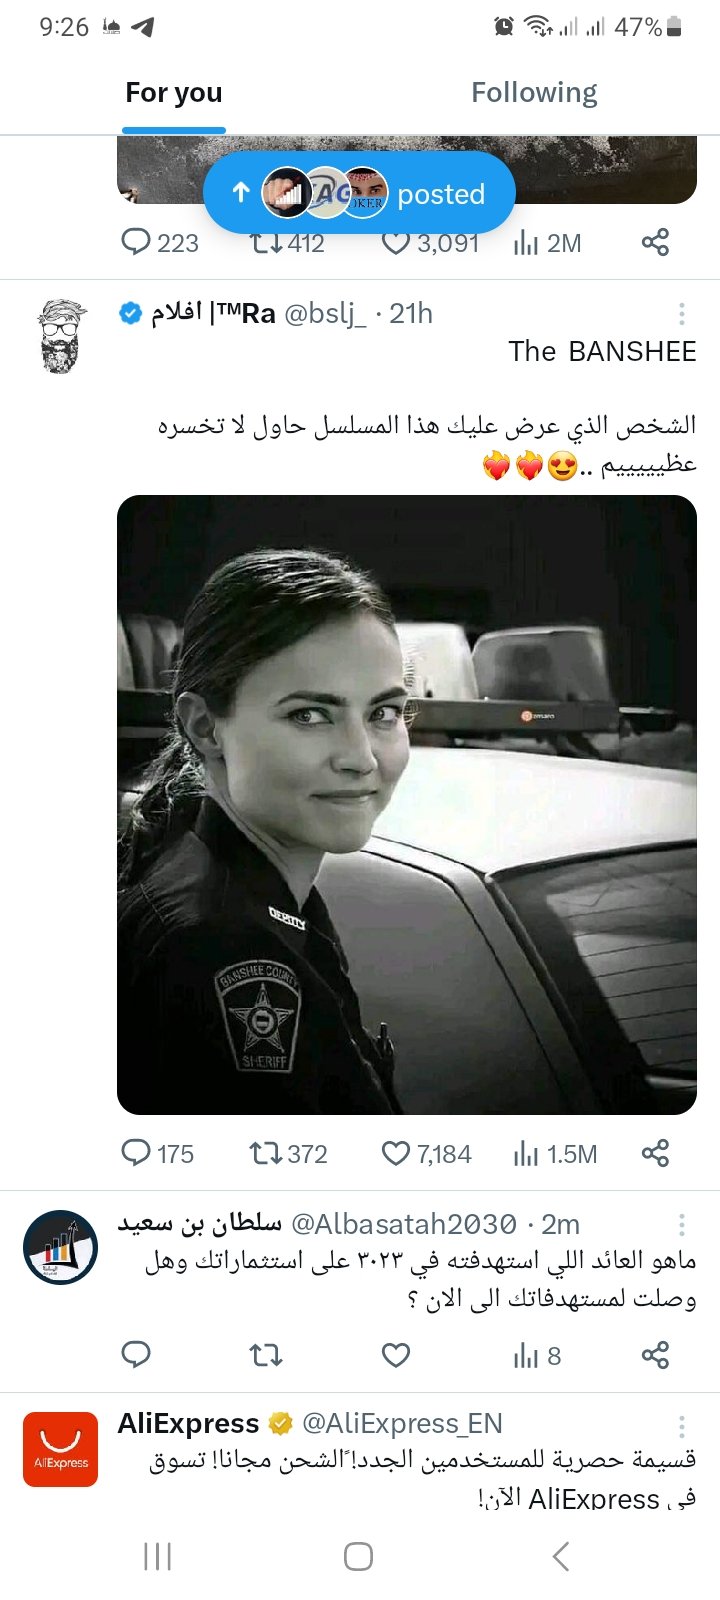Reply to the BANSHEE post (175 comments)
The width and height of the screenshot is (720, 1600).
coord(136,1153)
